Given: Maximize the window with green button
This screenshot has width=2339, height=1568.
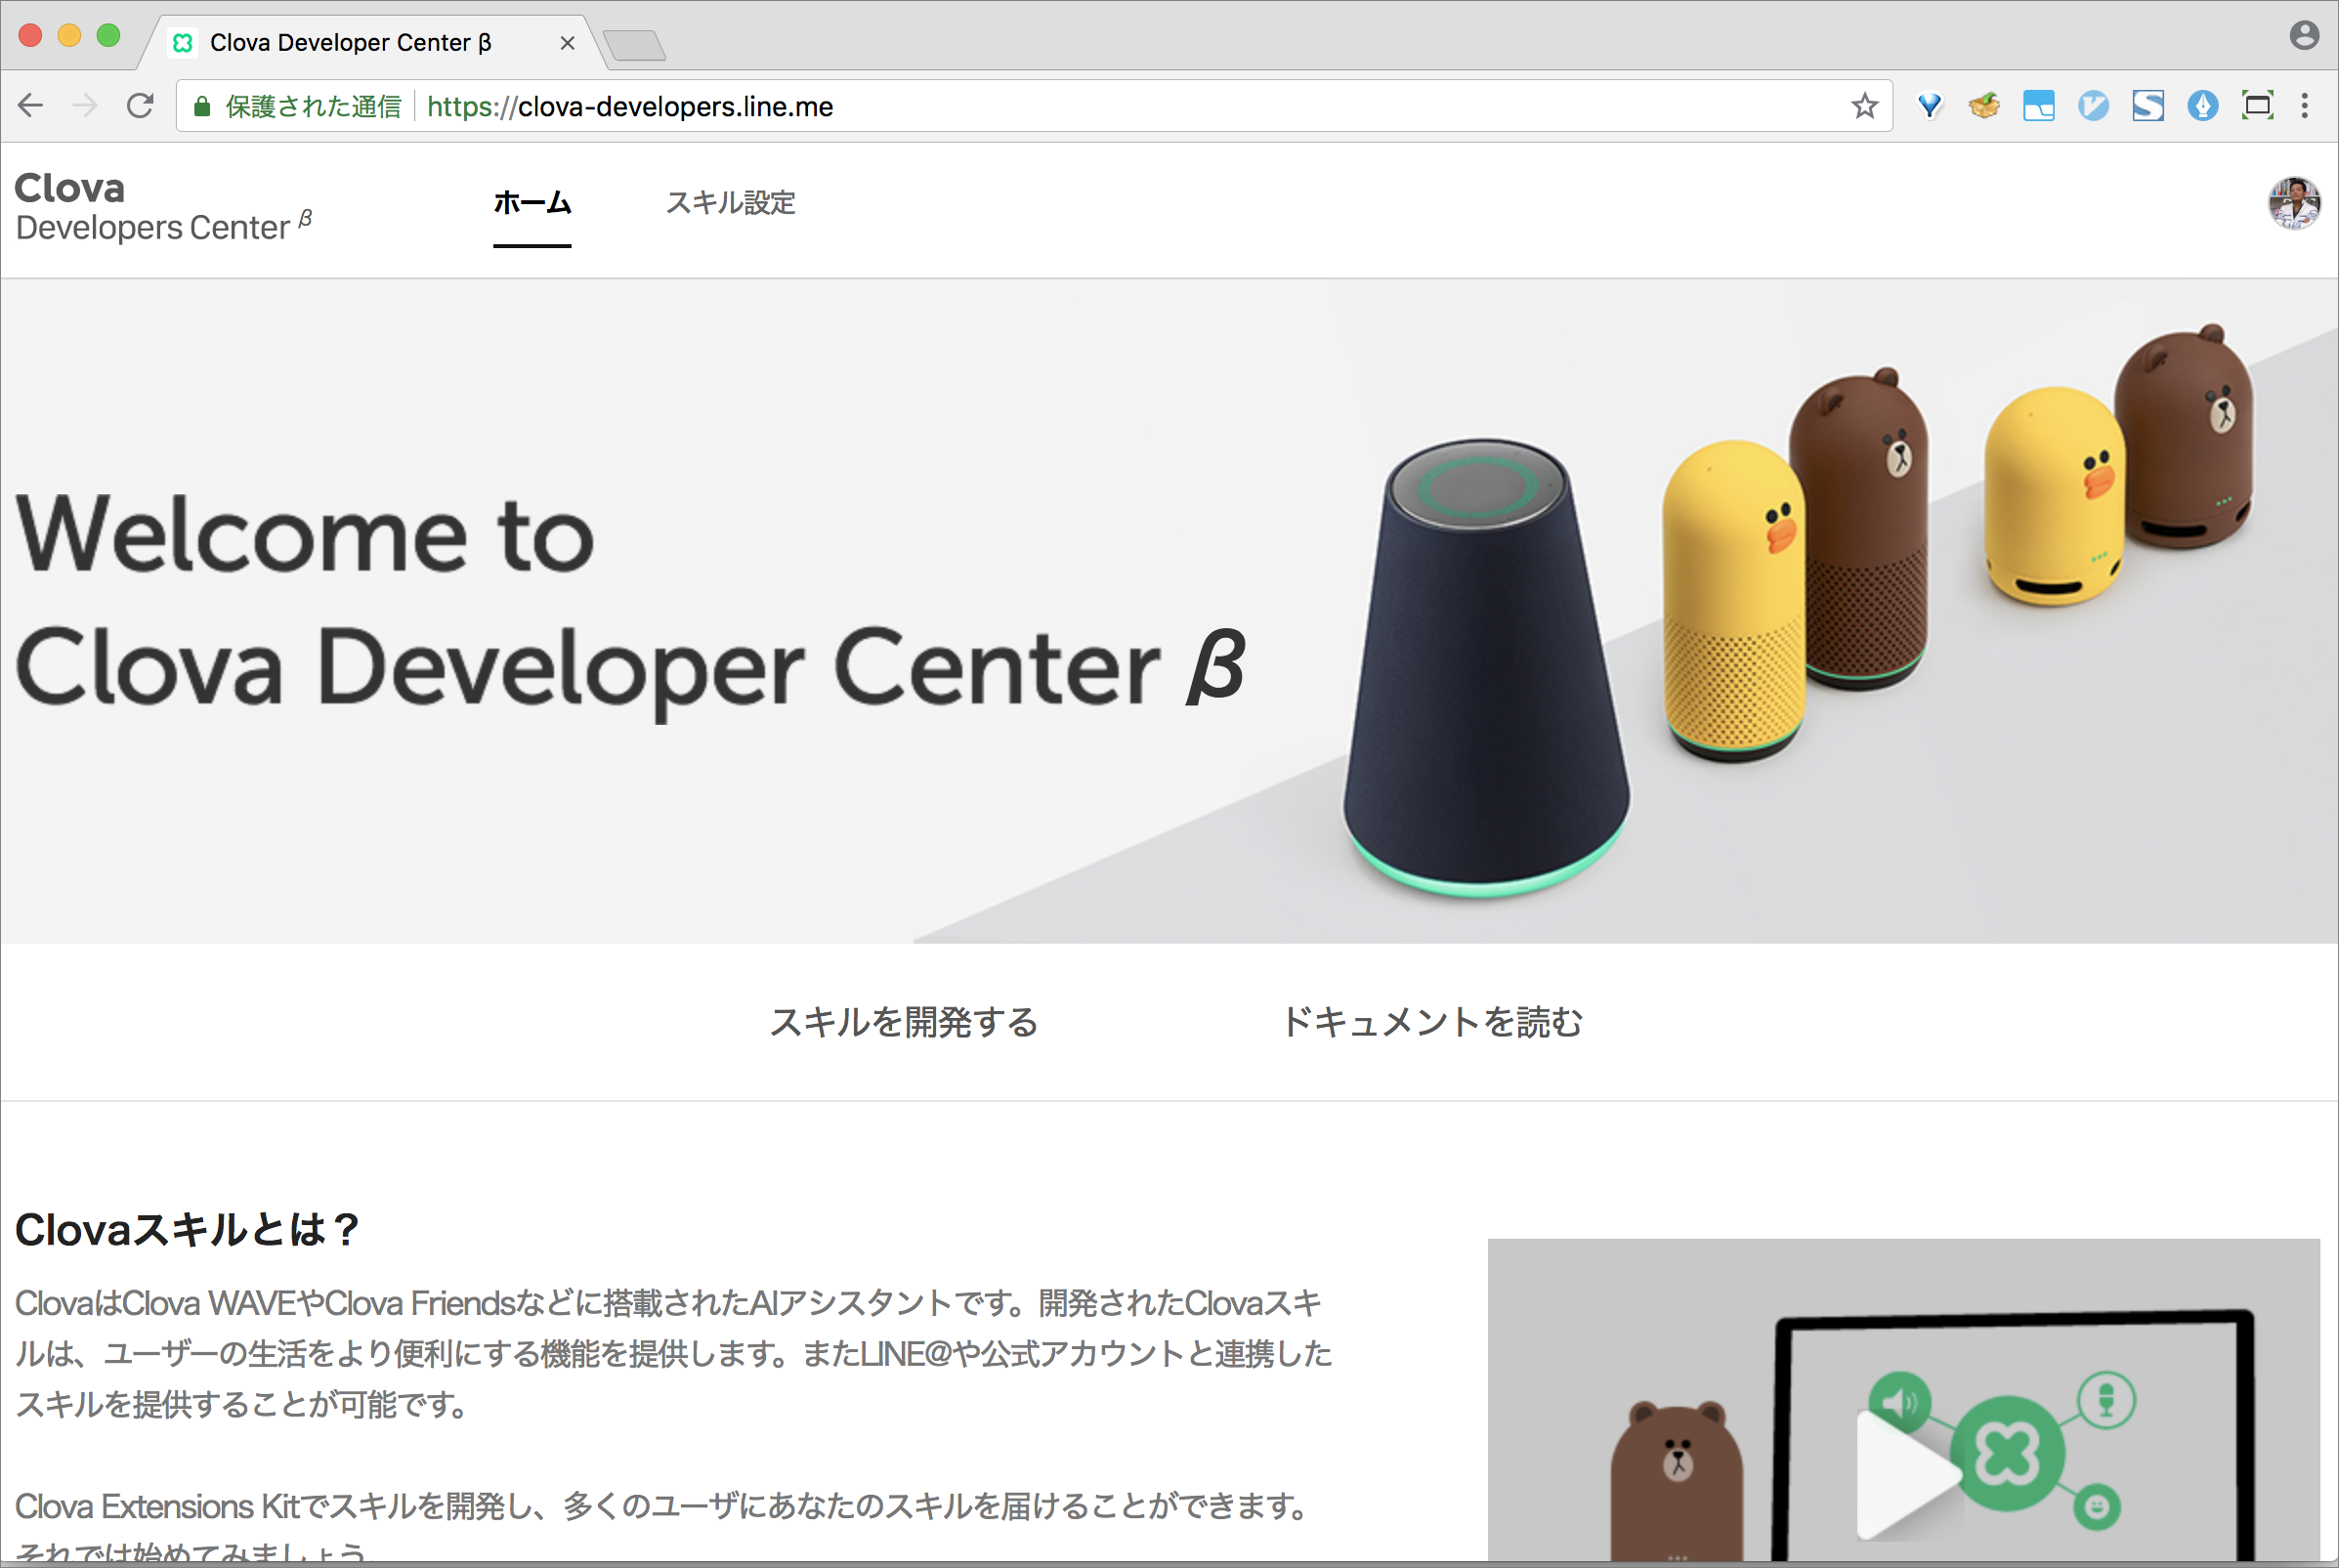Looking at the screenshot, I should pyautogui.click(x=108, y=36).
